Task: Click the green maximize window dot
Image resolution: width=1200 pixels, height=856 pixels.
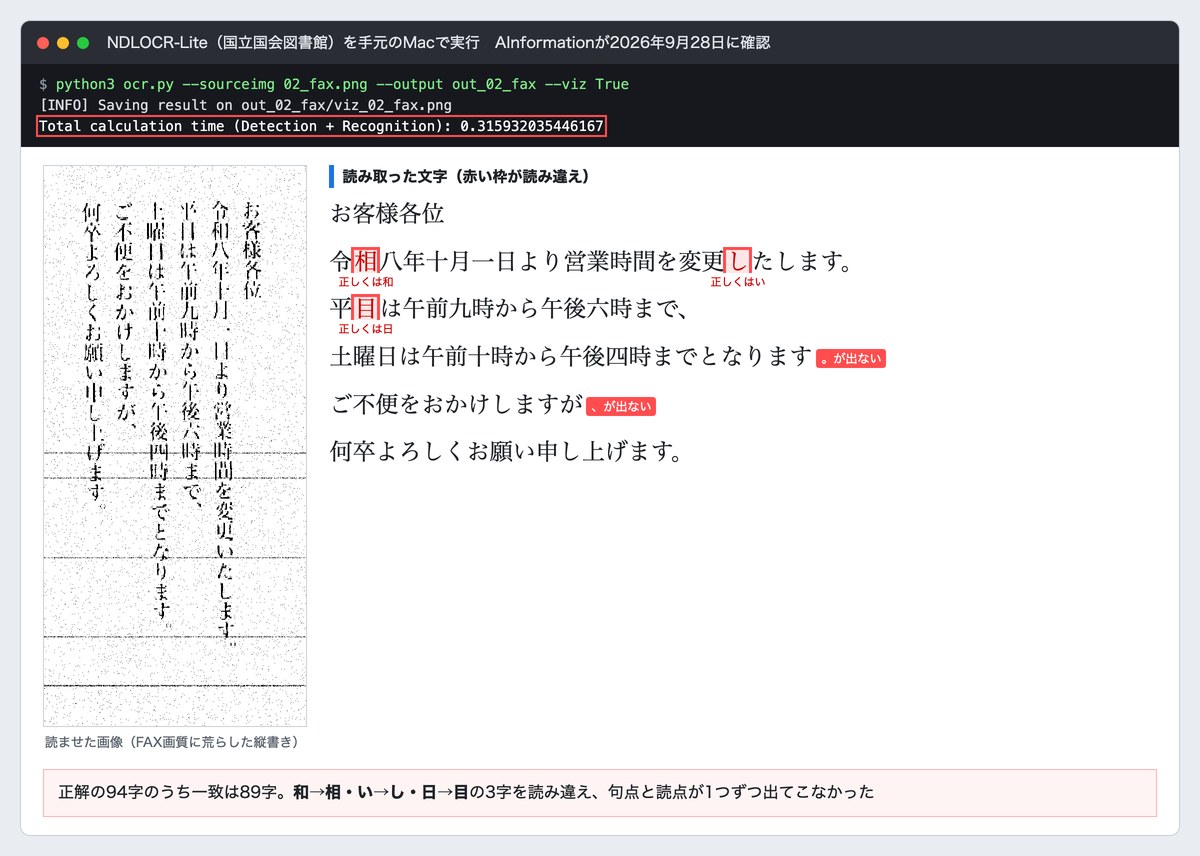Action: [83, 43]
